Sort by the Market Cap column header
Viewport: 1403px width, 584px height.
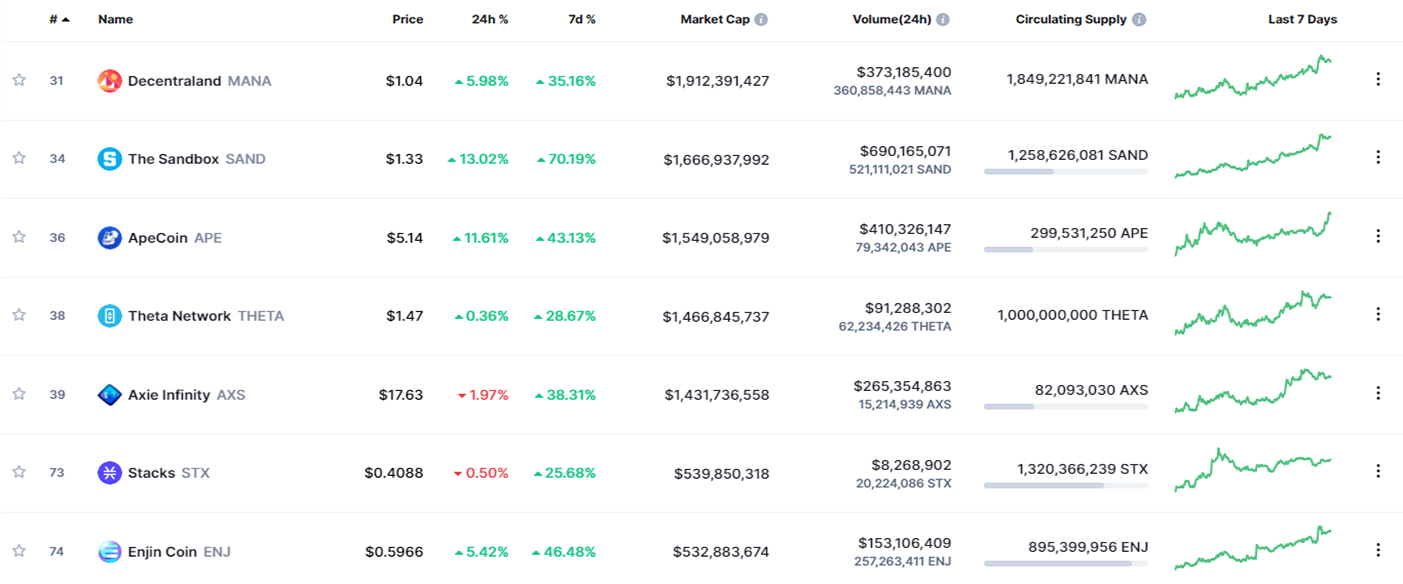[715, 20]
